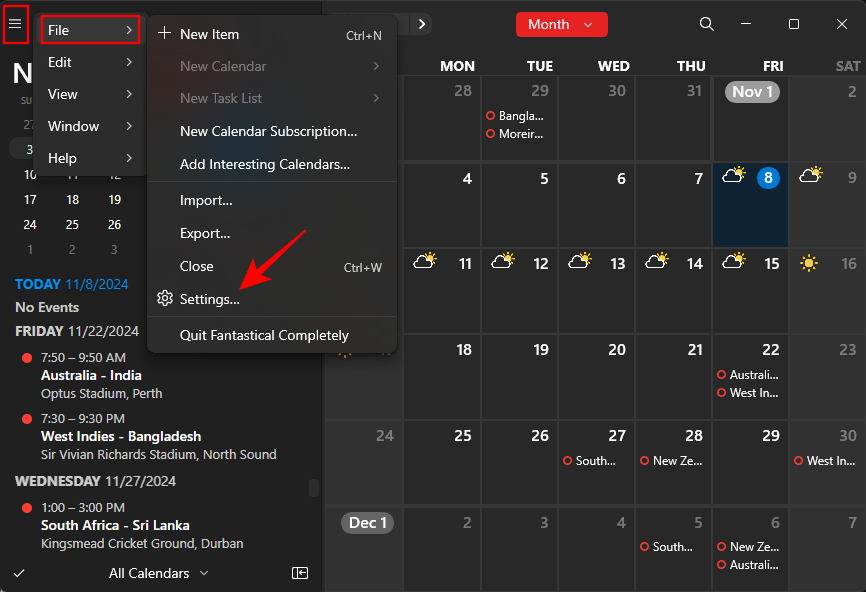Select New Calendar Subscription menu item

pyautogui.click(x=268, y=131)
